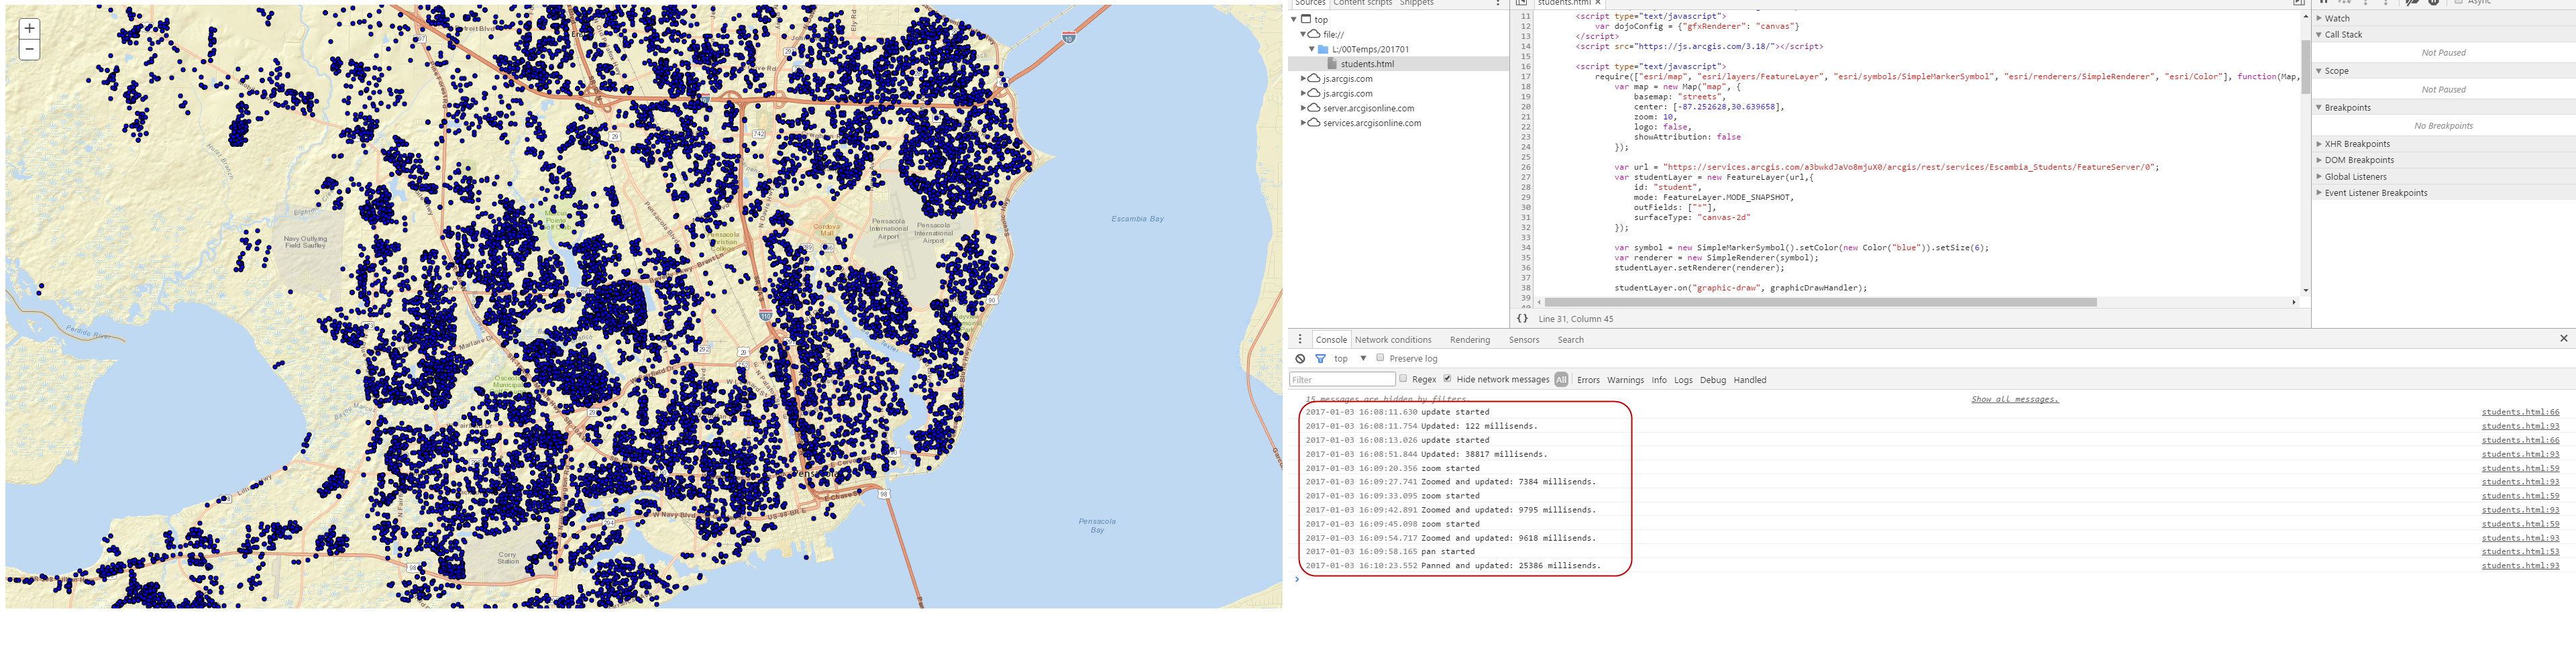Filter console by Info
Image resolution: width=2576 pixels, height=648 pixels.
coord(1659,380)
